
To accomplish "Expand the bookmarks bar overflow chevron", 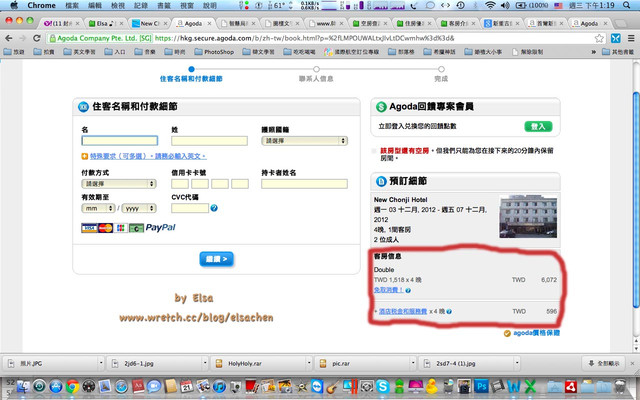I will [x=593, y=52].
